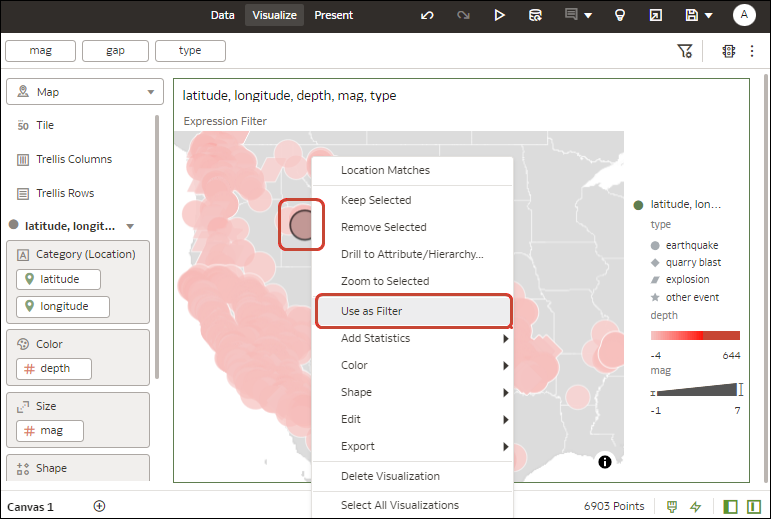Open the filter bar three-dot menu
Screen dimensions: 771x519
click(752, 51)
